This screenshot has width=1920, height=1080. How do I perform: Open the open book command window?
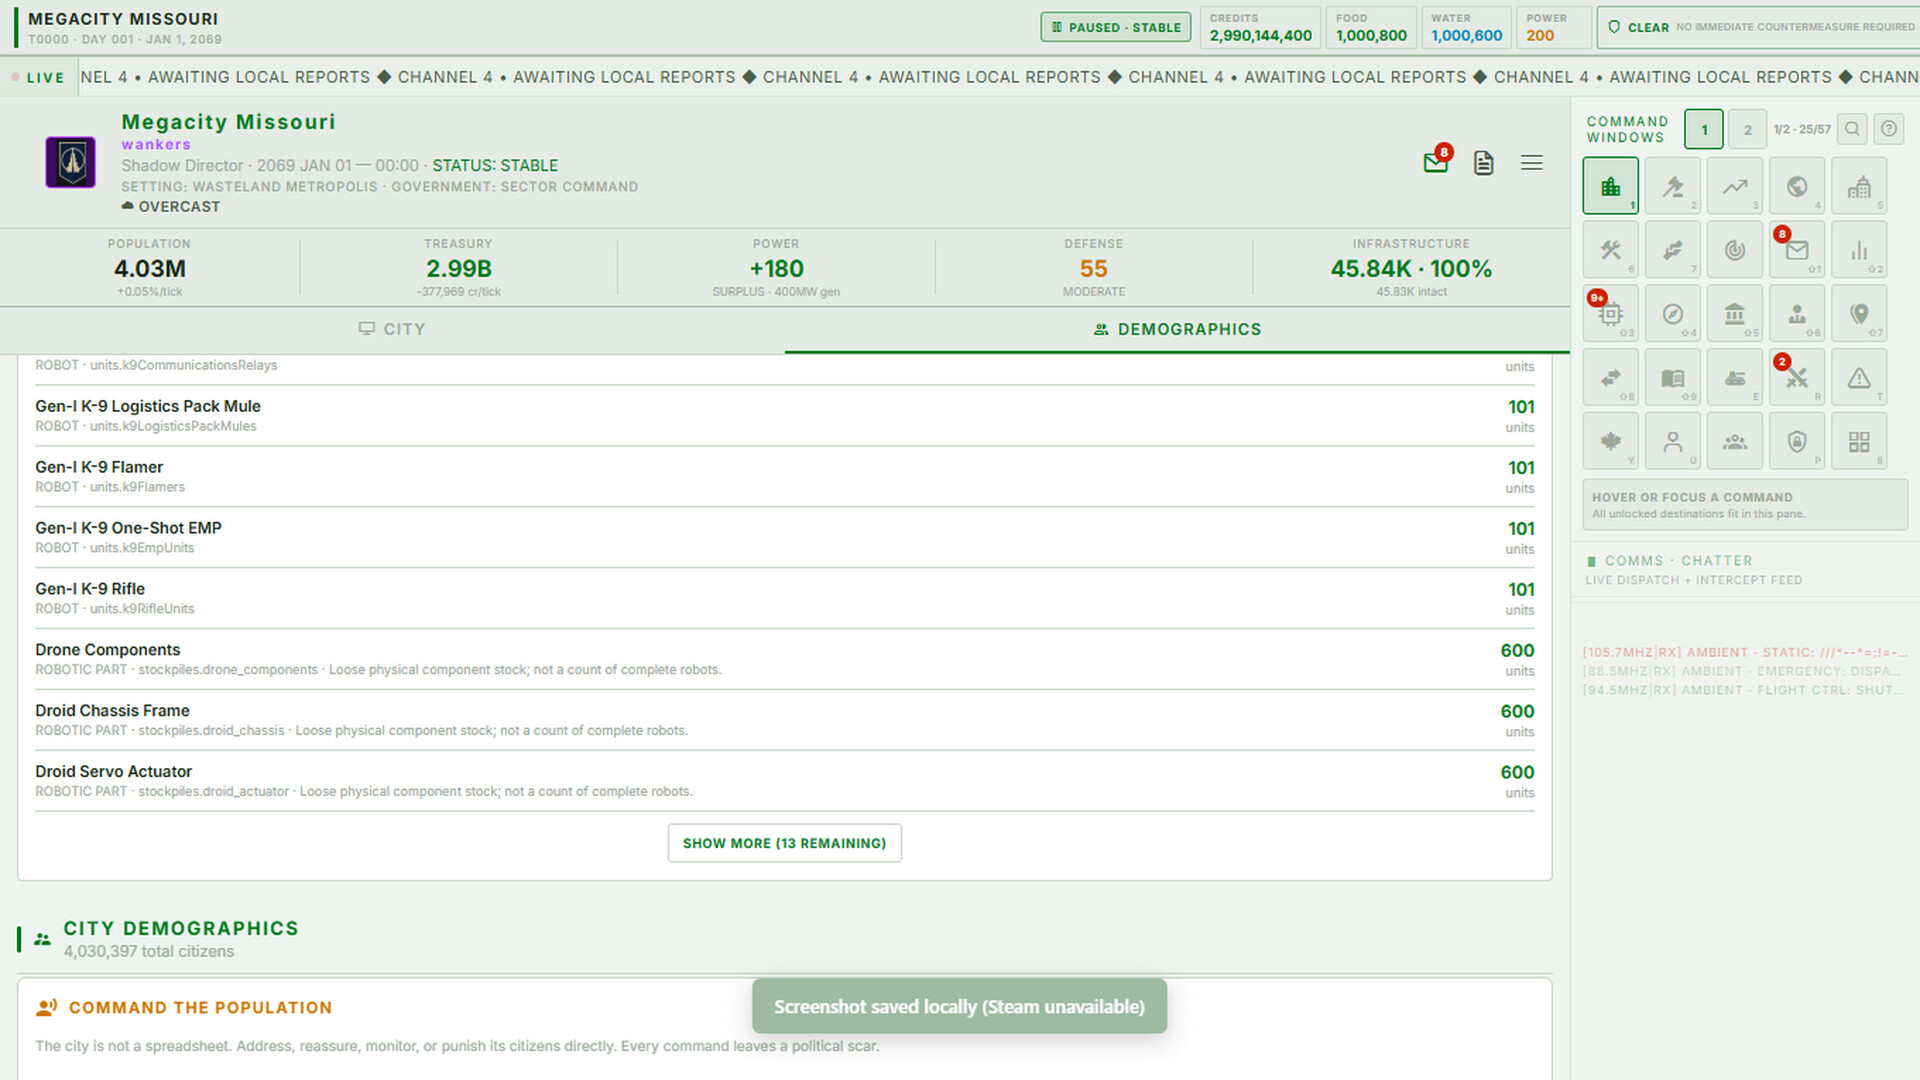tap(1672, 377)
